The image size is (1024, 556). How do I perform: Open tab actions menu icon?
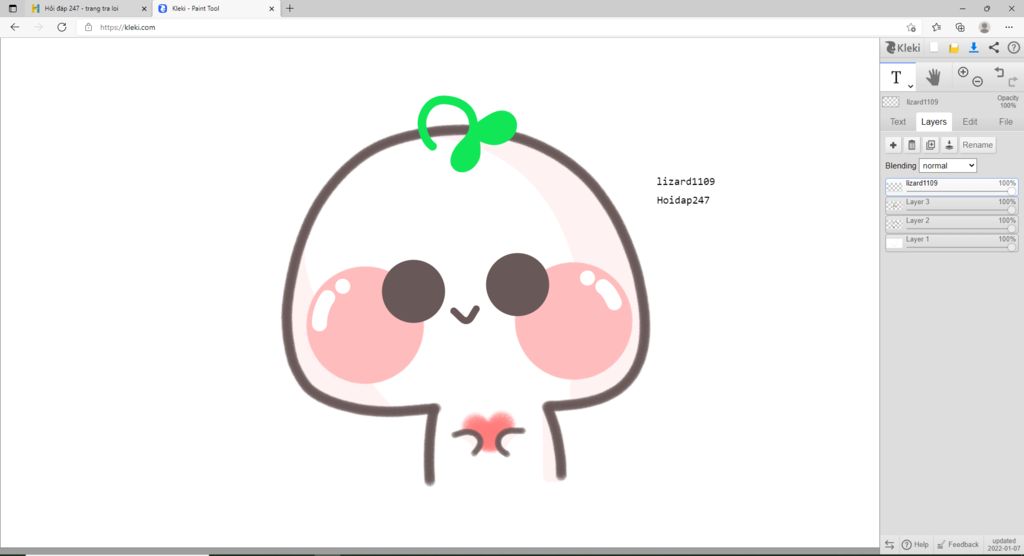(12, 8)
